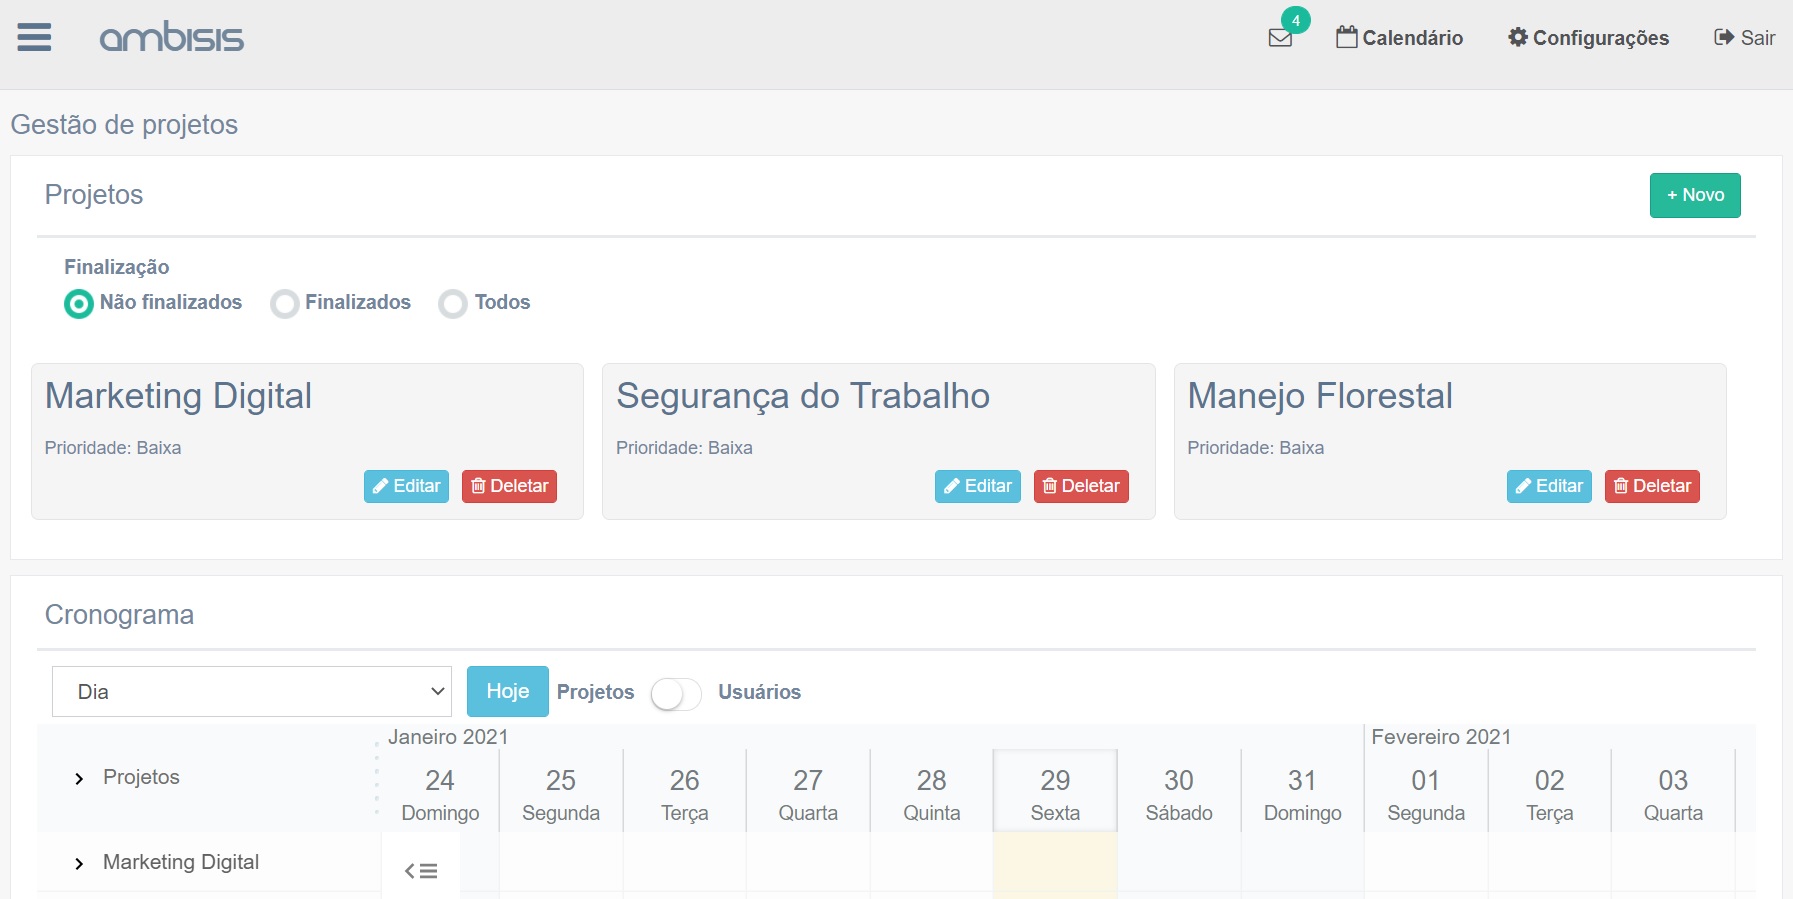The image size is (1793, 899).
Task: Click the notification badge showing 4
Action: [1295, 20]
